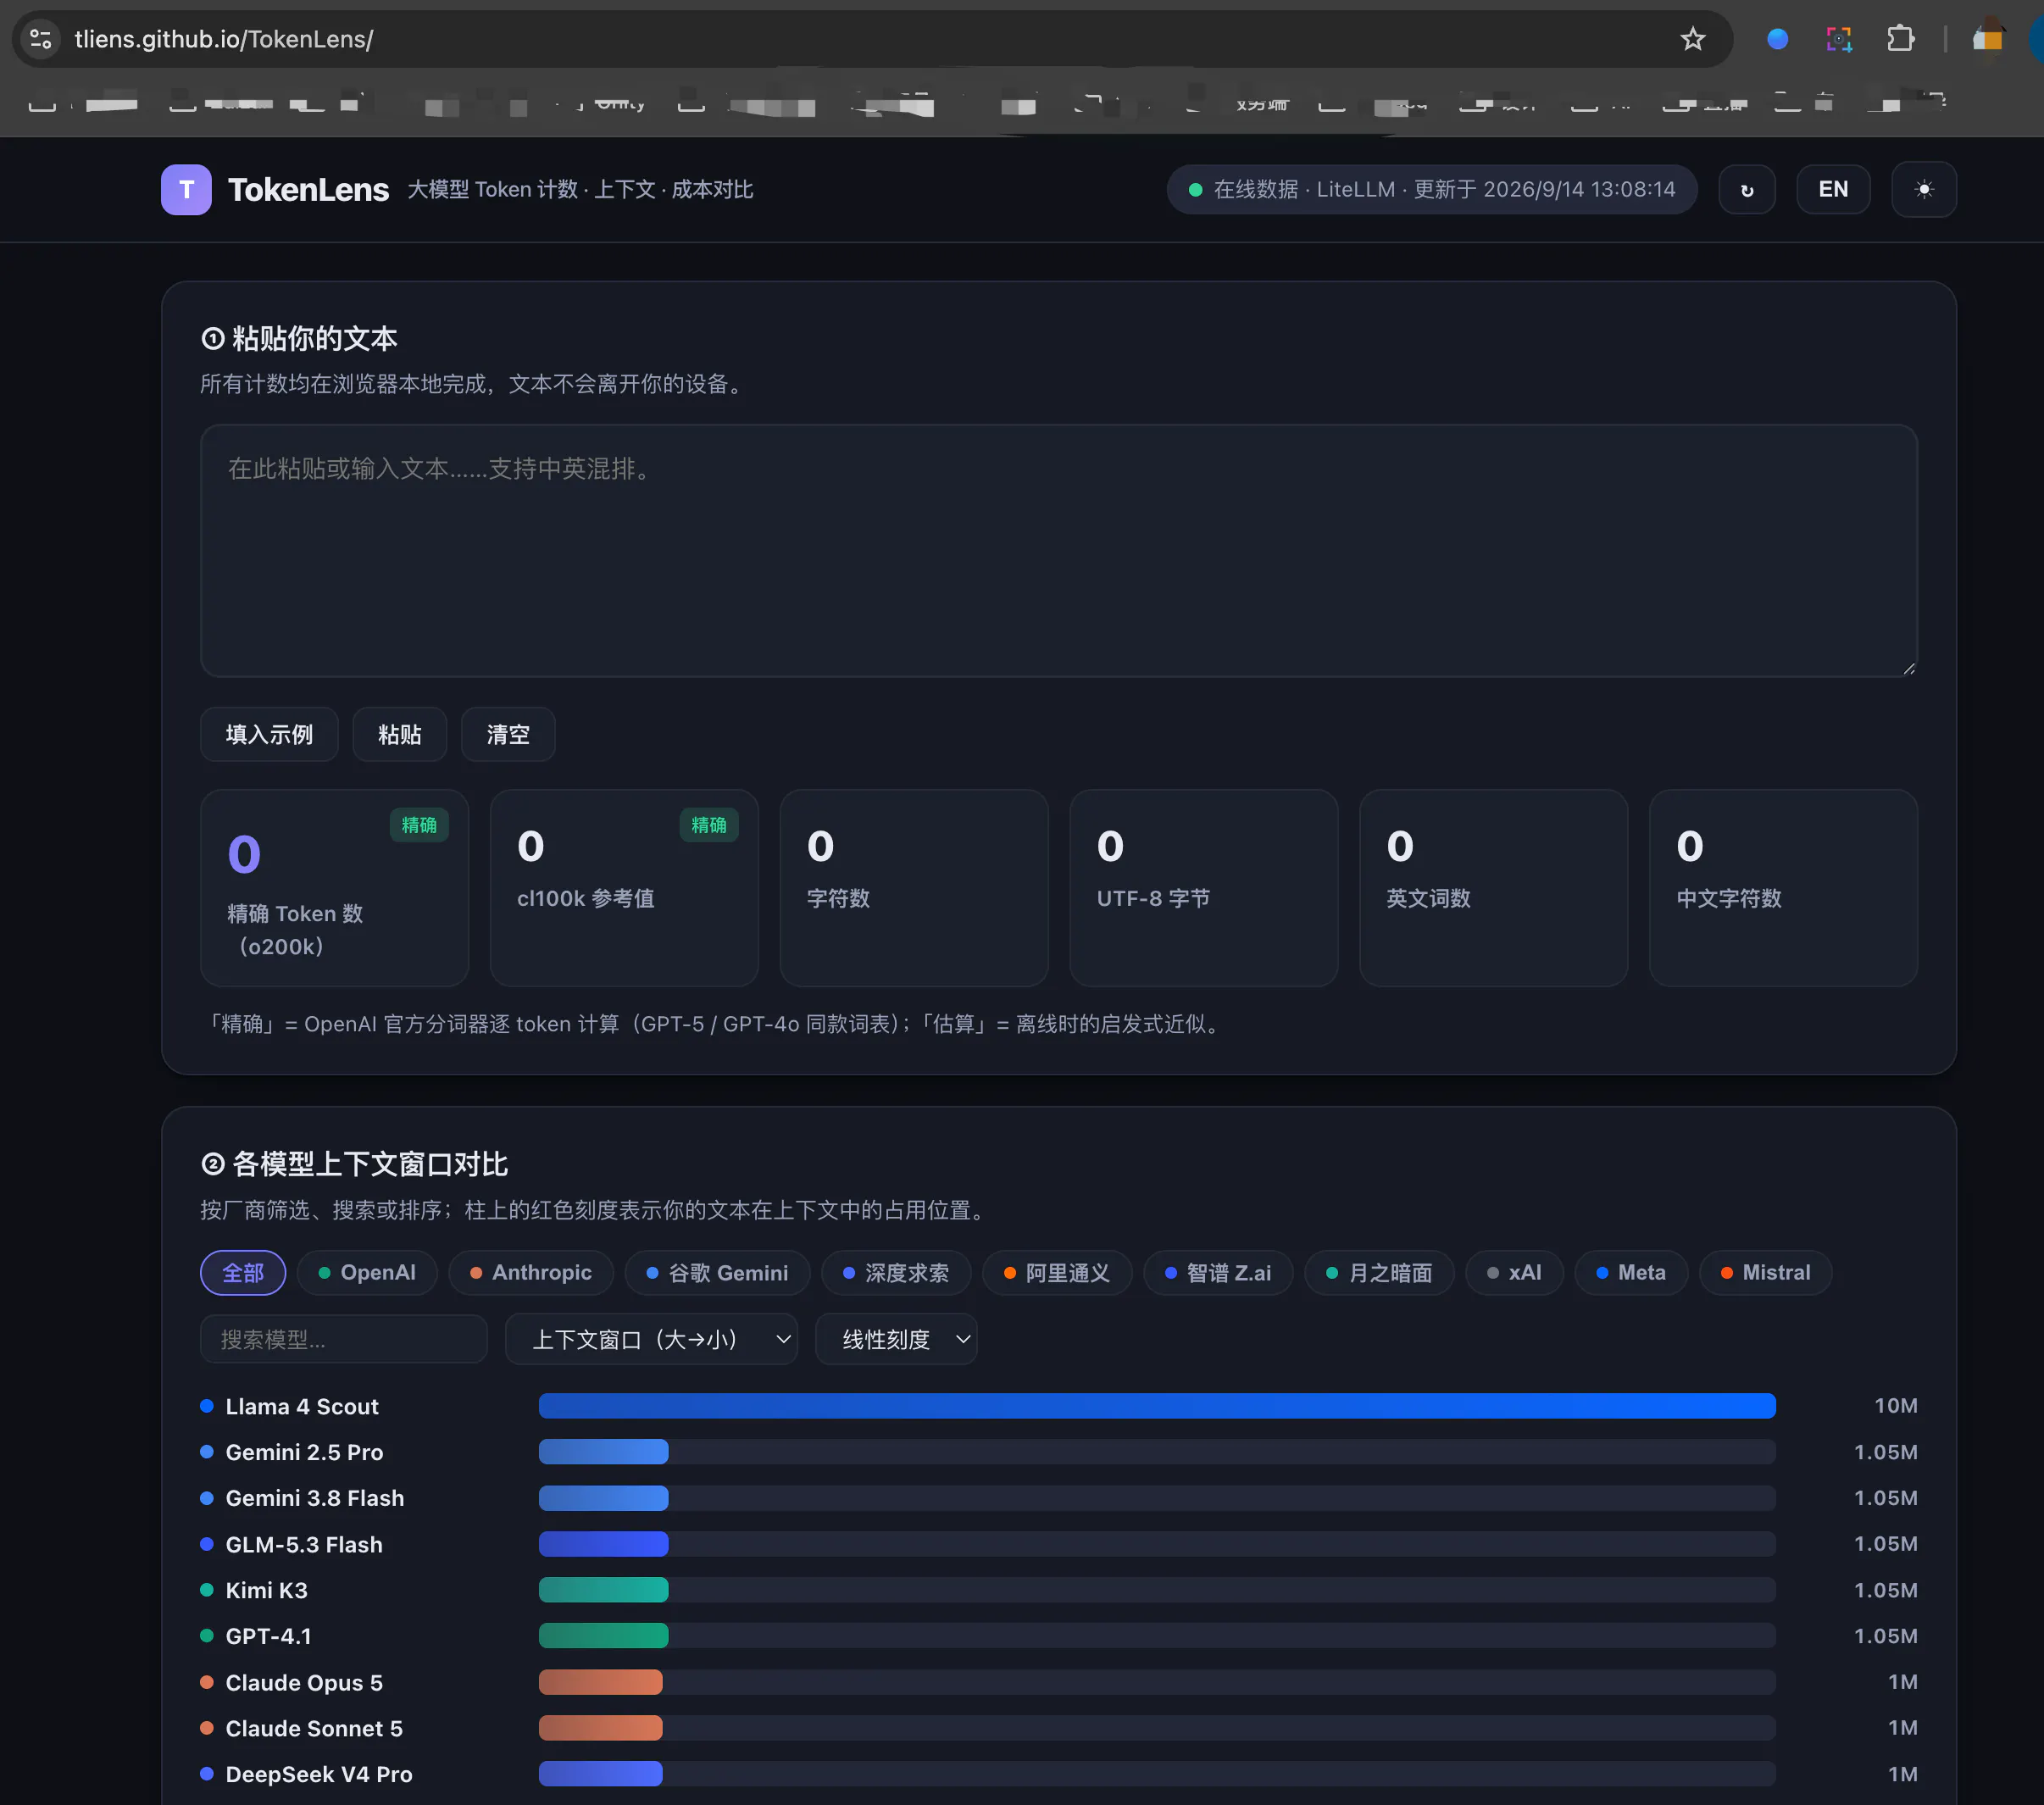Filter models by 谷歌 Gemini
2044x1805 pixels.
717,1273
